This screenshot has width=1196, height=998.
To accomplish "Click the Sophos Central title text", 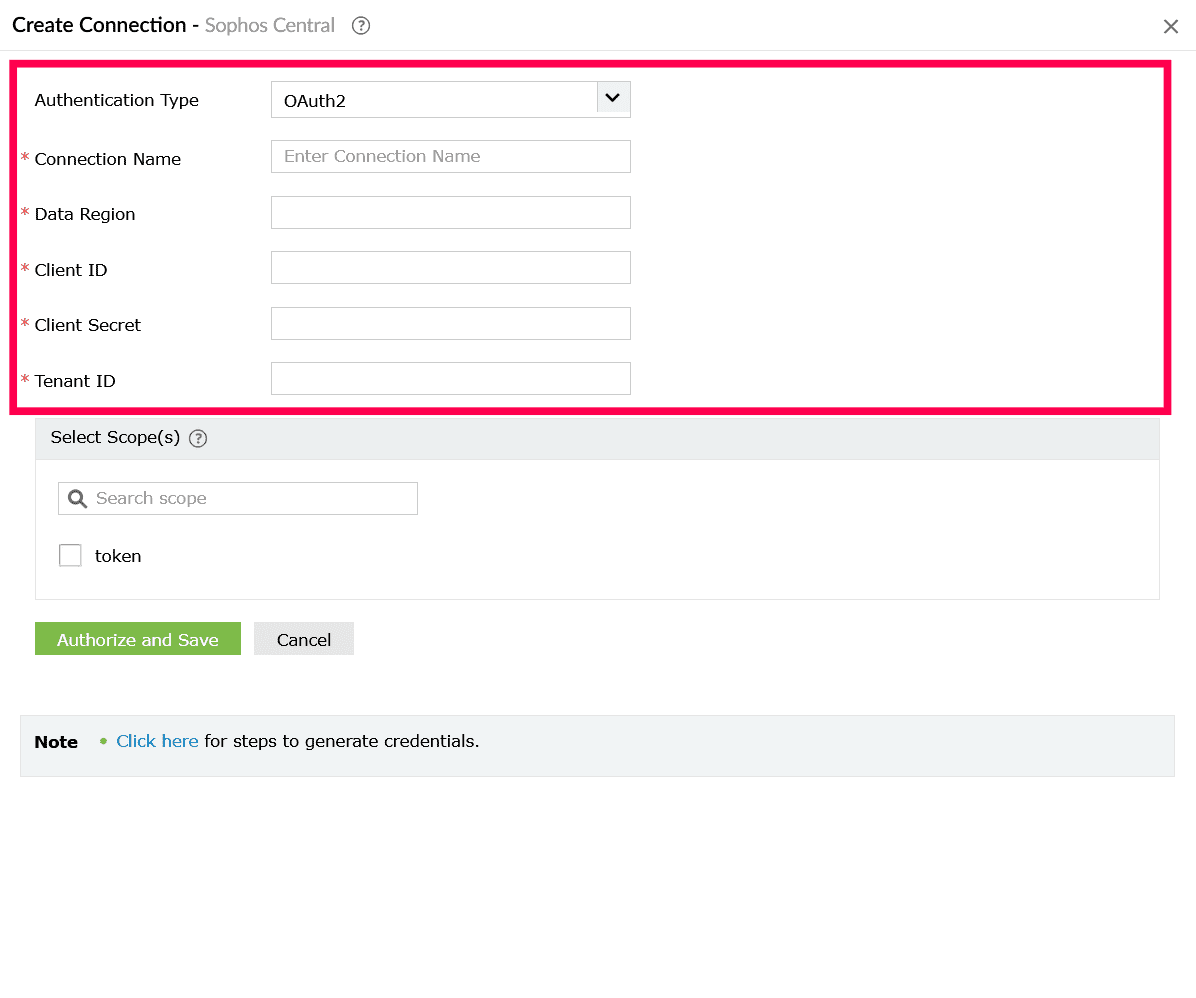I will pyautogui.click(x=270, y=26).
